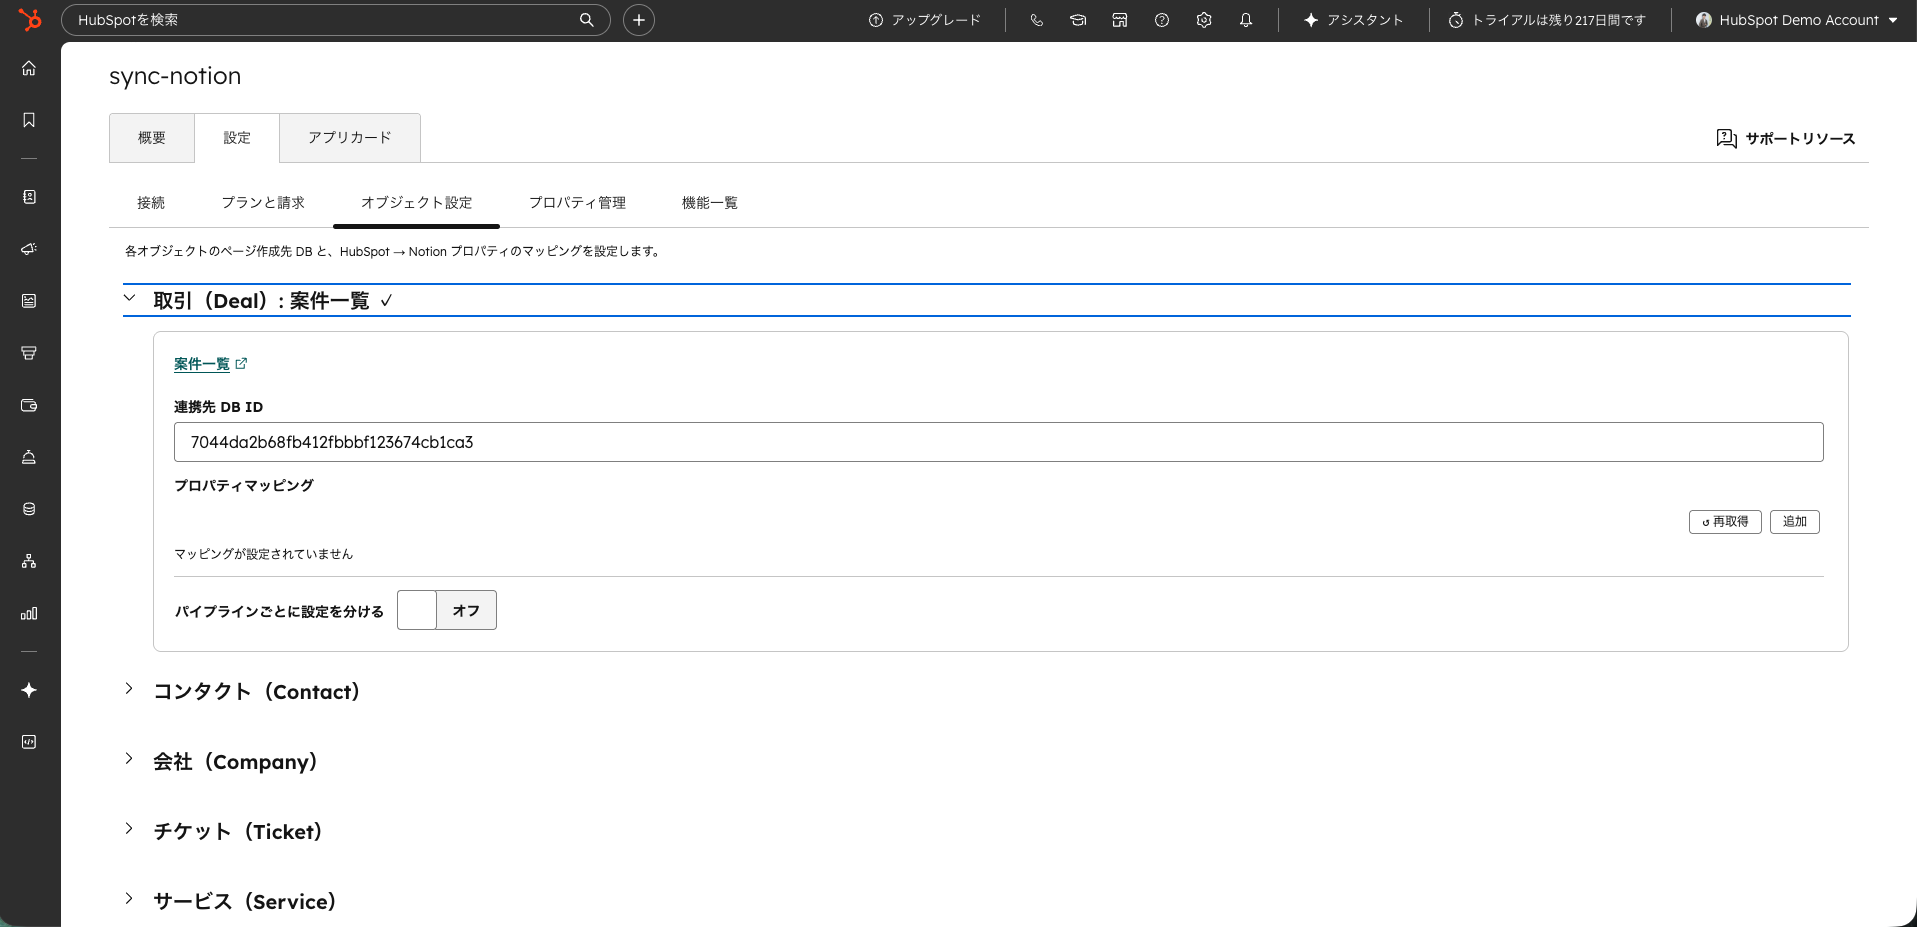Image resolution: width=1917 pixels, height=927 pixels.
Task: Open the notifications bell icon
Action: point(1246,20)
